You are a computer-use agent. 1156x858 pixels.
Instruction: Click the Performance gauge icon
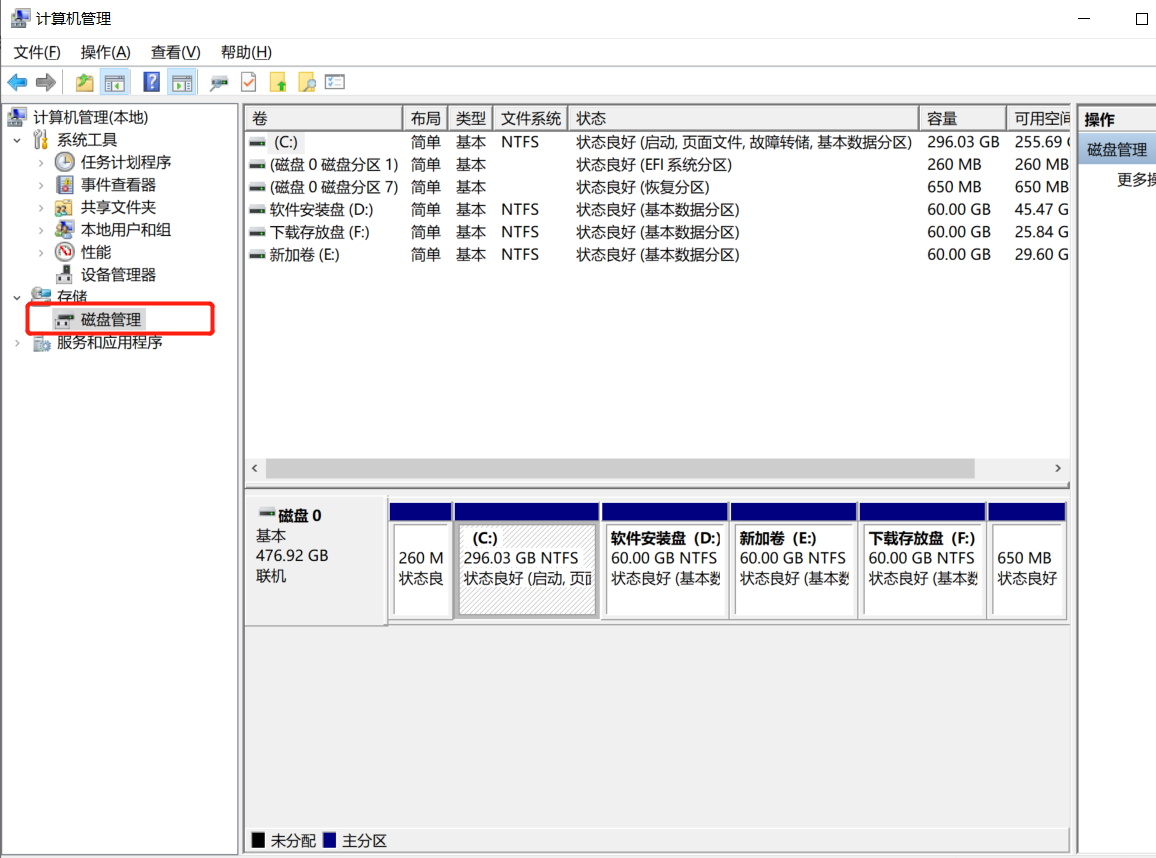tap(65, 252)
